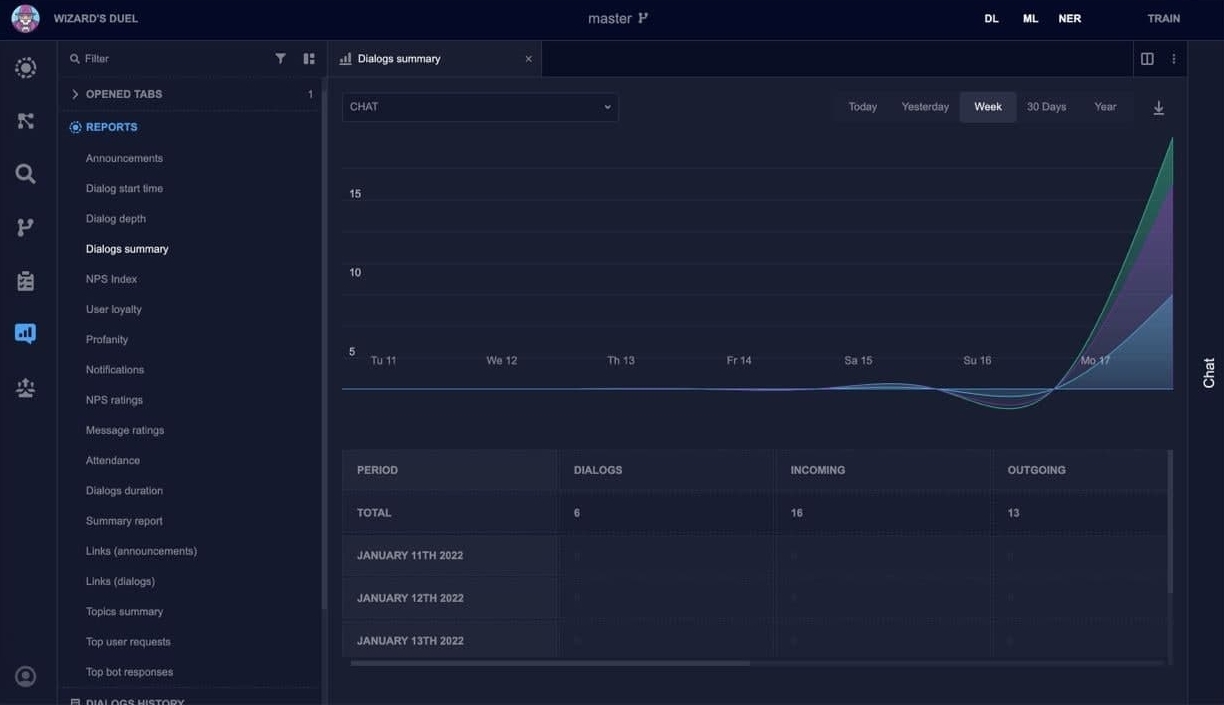Select the Week time range

point(987,107)
